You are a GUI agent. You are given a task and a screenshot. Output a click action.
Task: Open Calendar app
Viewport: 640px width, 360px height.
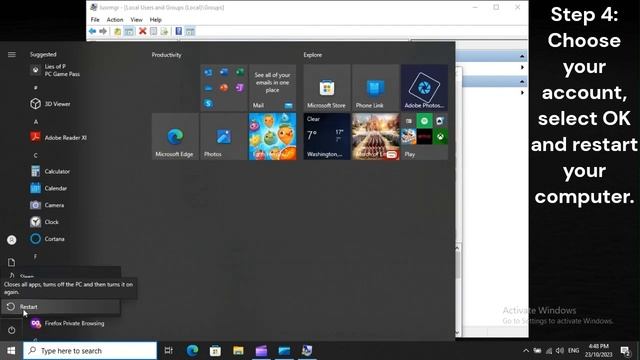(49, 188)
